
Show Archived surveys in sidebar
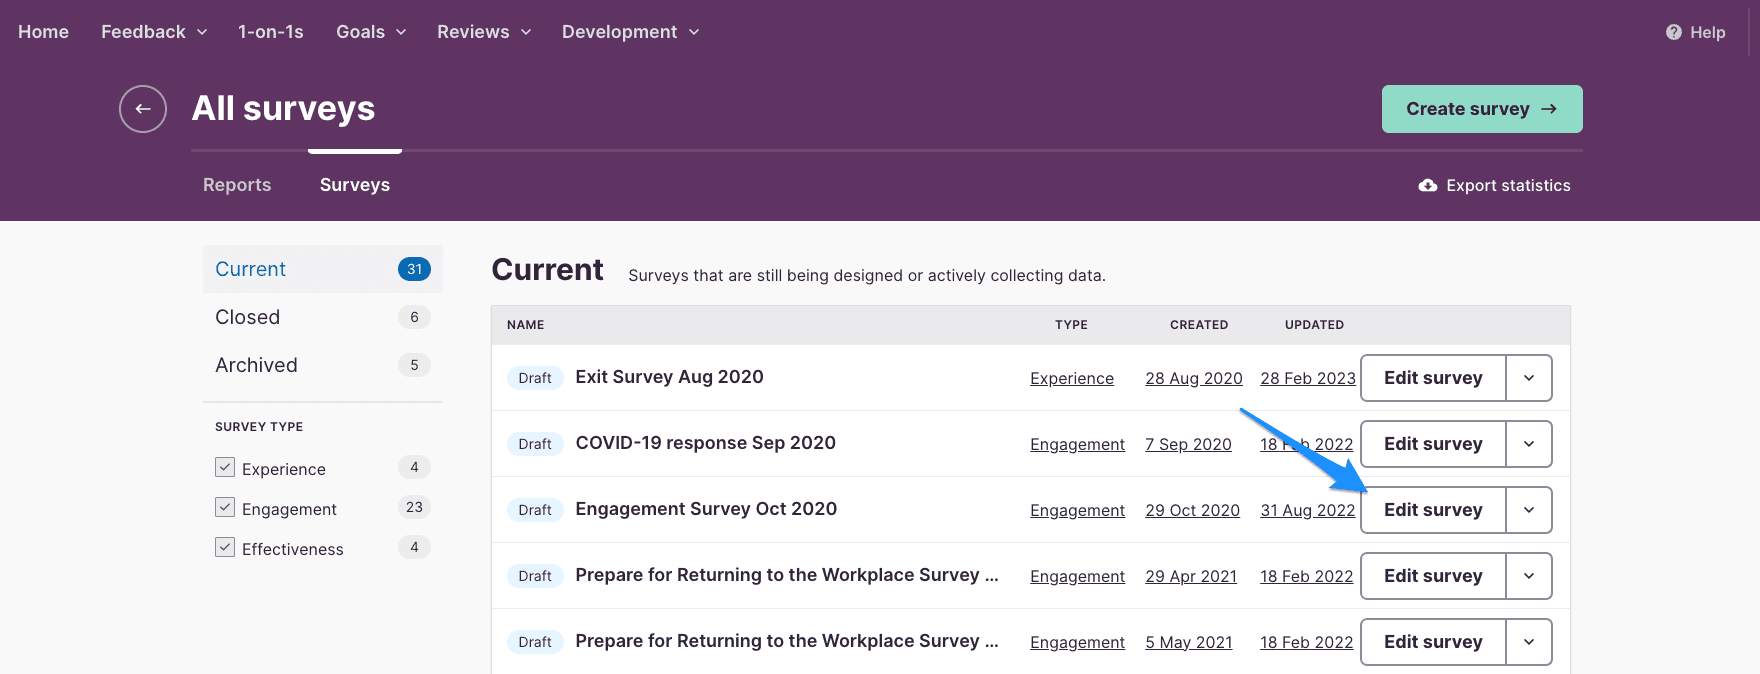click(x=323, y=365)
